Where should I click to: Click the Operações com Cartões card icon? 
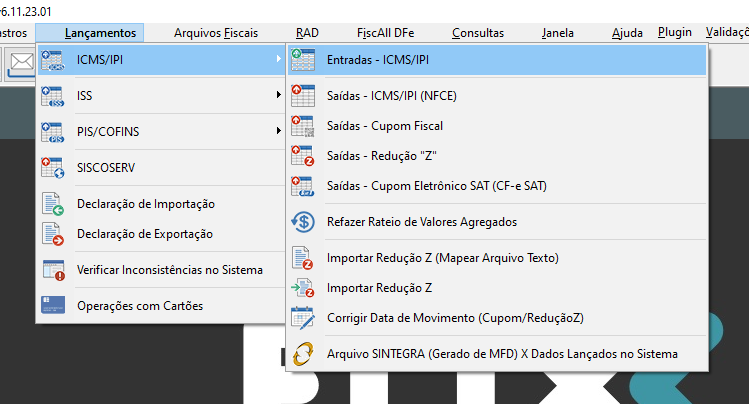pos(53,305)
